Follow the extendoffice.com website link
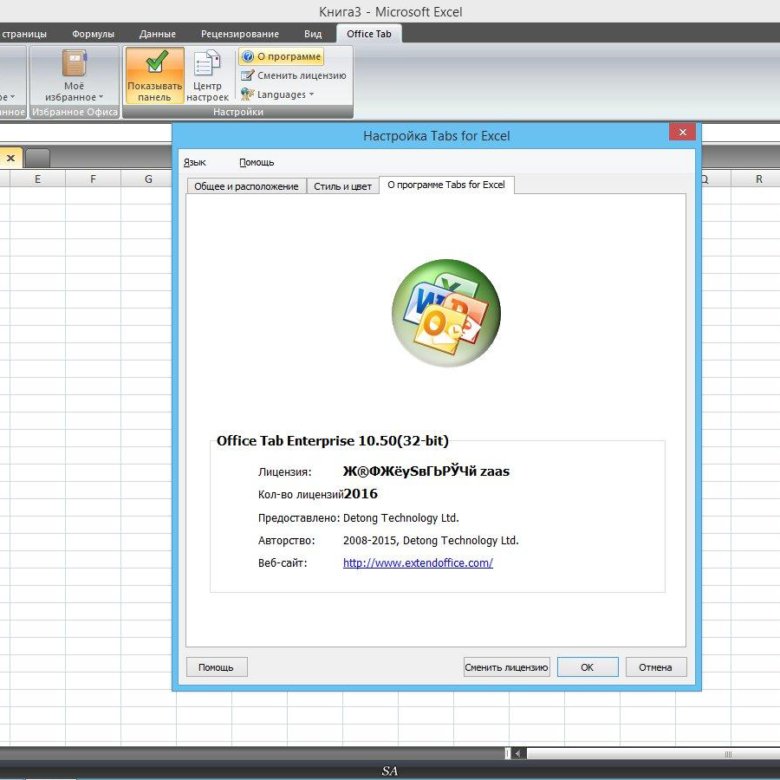 (x=417, y=563)
